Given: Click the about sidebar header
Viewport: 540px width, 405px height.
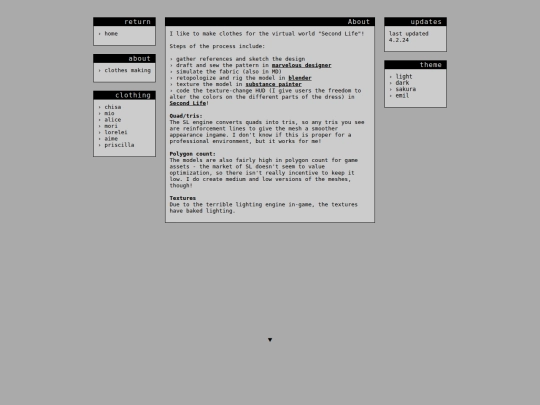Looking at the screenshot, I should click(x=124, y=59).
